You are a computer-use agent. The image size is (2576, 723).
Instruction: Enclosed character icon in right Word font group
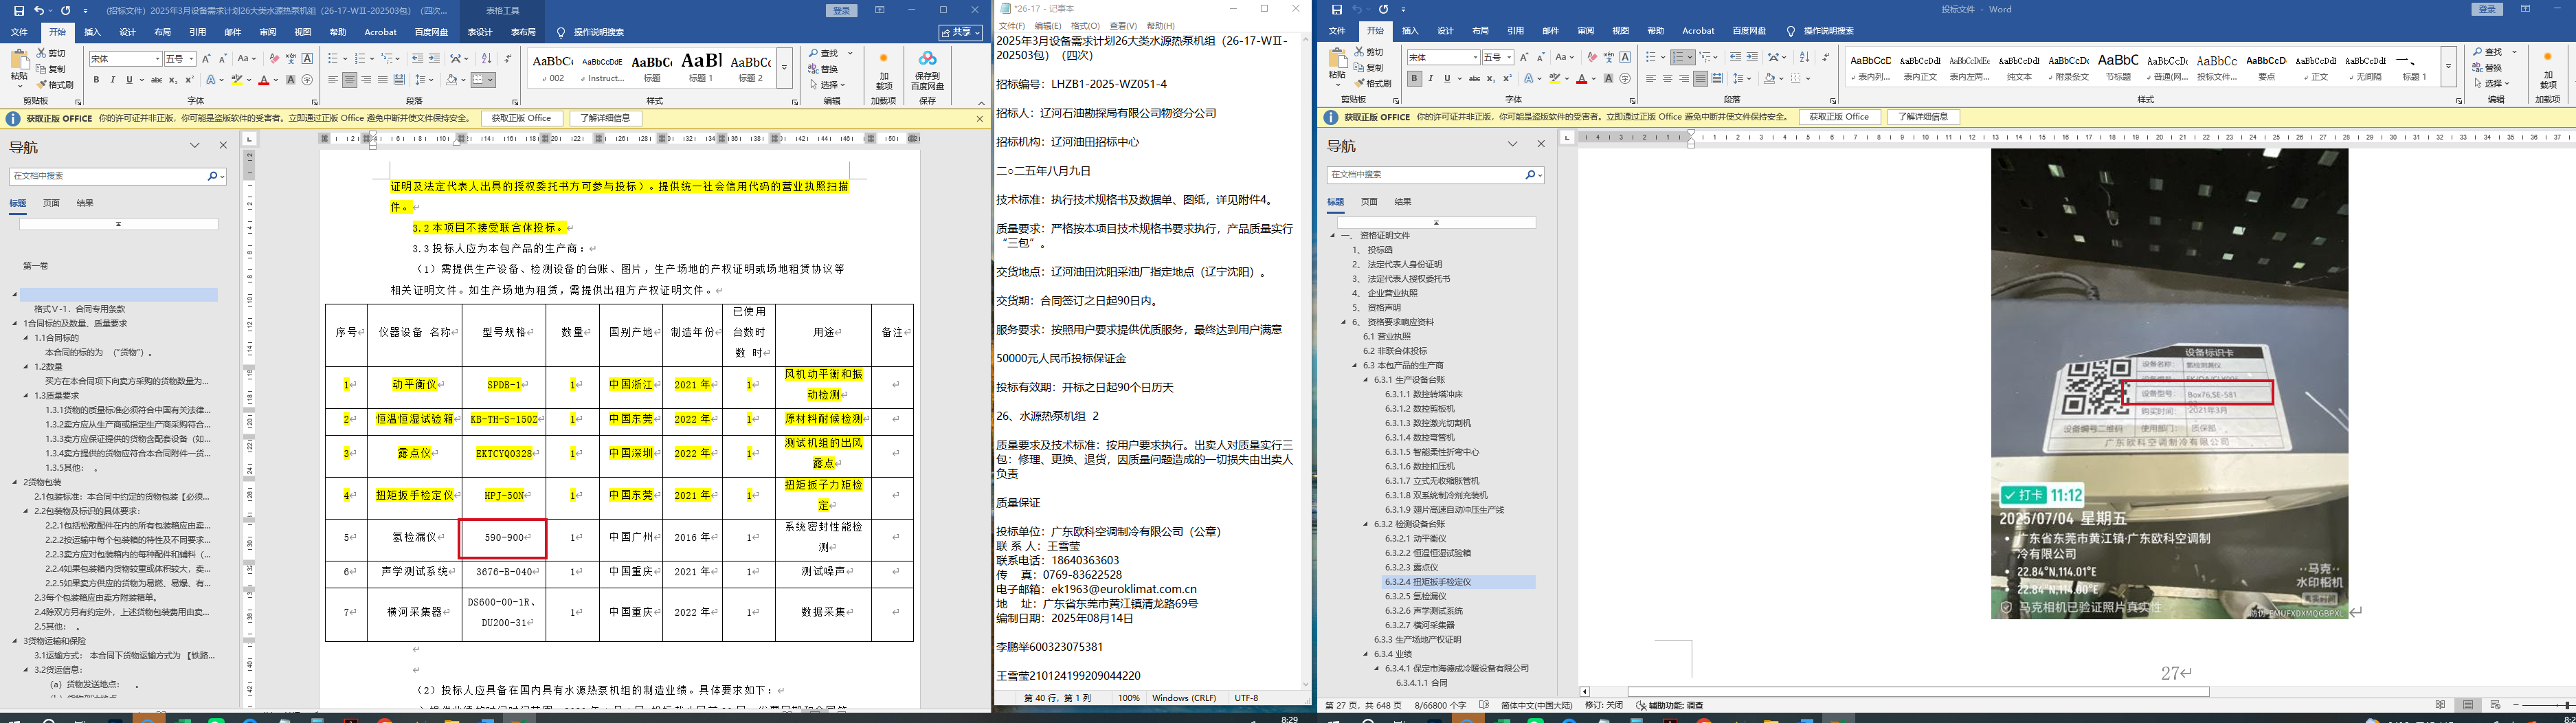(x=1625, y=78)
